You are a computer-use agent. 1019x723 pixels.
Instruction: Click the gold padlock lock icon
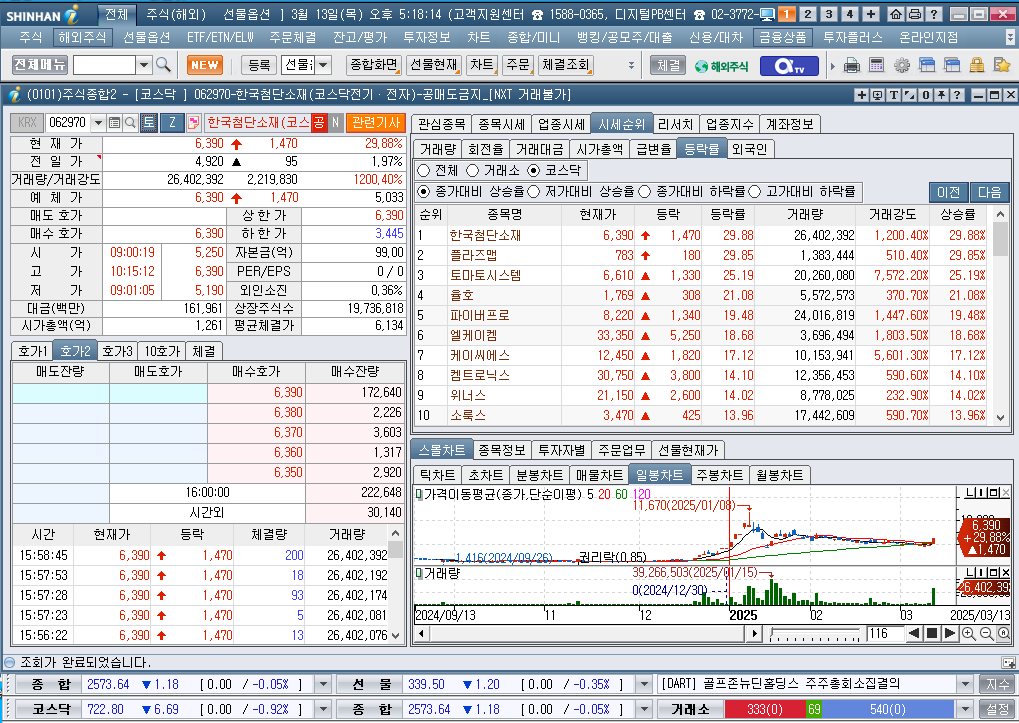click(x=977, y=65)
